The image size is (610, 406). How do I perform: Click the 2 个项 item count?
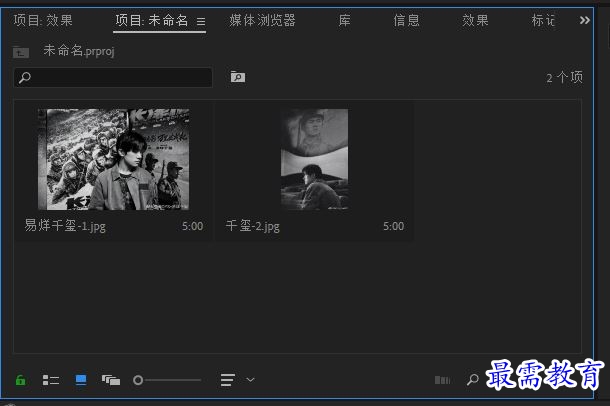(x=564, y=77)
